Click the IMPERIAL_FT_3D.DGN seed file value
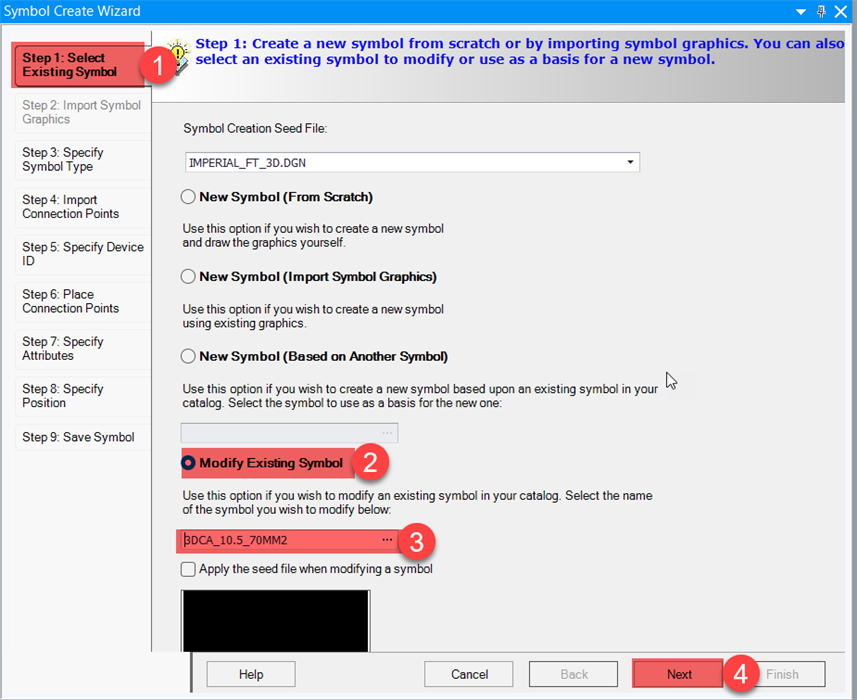Image resolution: width=857 pixels, height=700 pixels. coord(248,163)
